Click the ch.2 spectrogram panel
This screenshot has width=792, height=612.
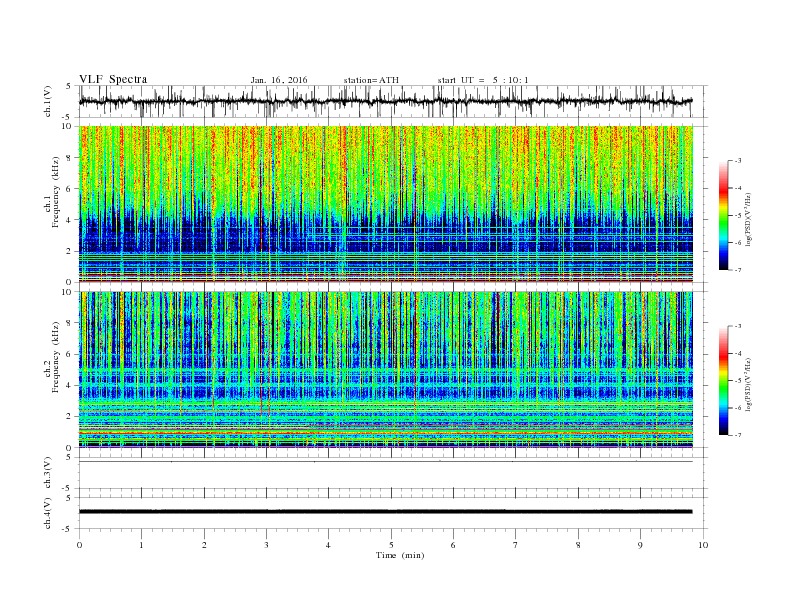[386, 369]
